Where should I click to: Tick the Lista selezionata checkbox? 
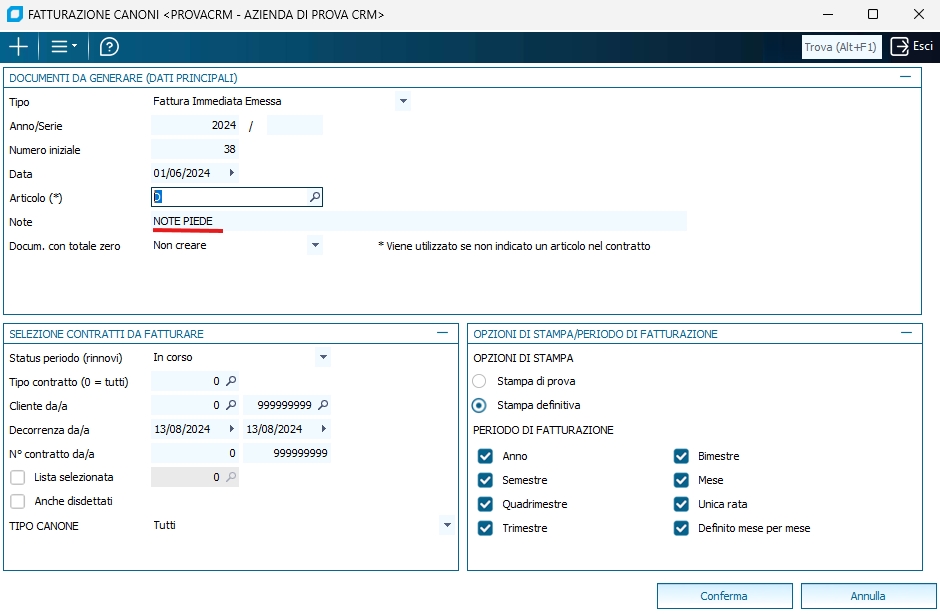coord(17,478)
